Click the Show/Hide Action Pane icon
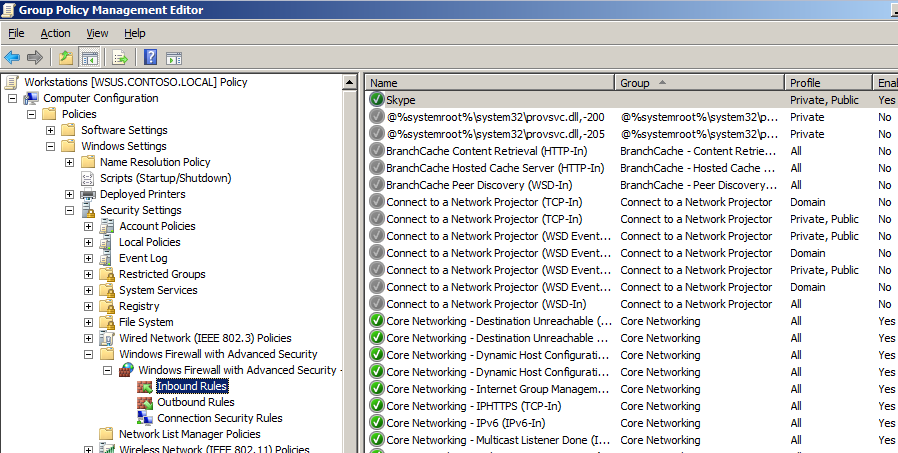The height and width of the screenshot is (453, 898). click(173, 58)
